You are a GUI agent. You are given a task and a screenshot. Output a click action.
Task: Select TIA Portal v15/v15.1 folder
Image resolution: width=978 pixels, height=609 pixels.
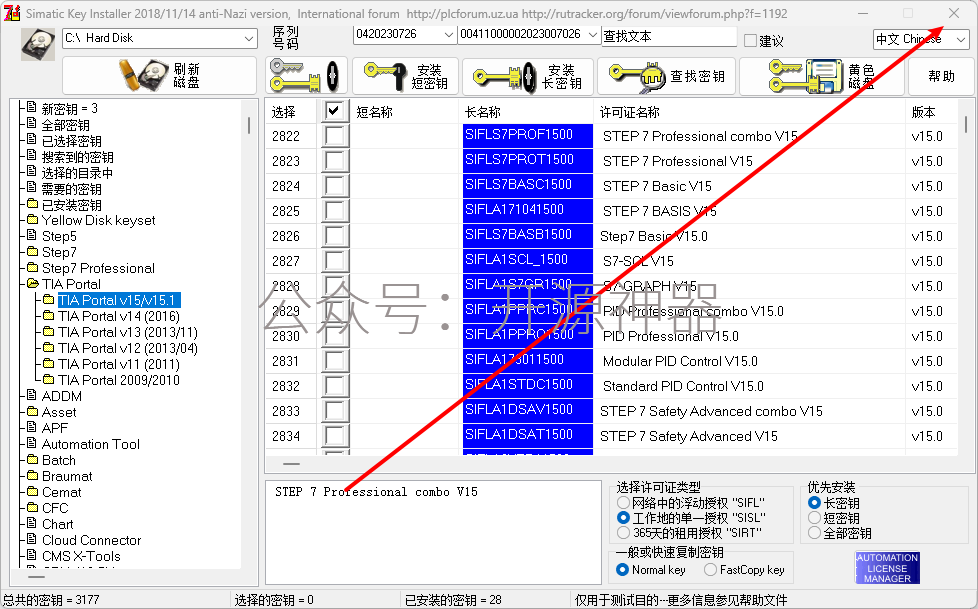click(x=117, y=300)
